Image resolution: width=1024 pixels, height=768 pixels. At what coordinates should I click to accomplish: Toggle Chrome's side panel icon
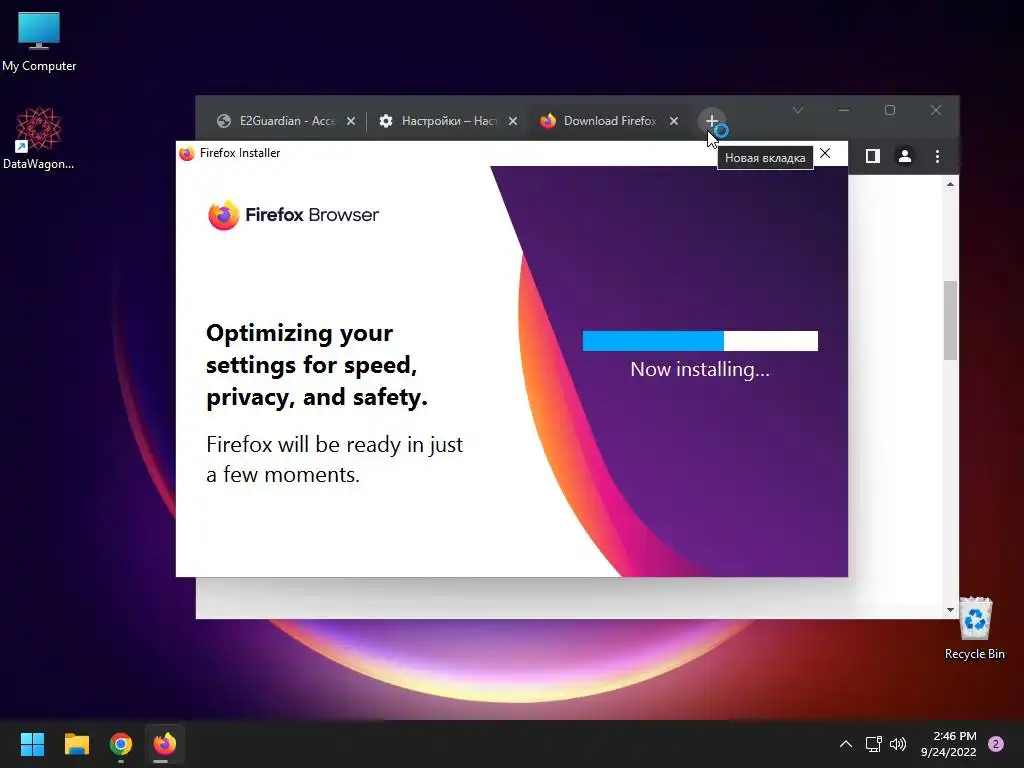[x=872, y=156]
